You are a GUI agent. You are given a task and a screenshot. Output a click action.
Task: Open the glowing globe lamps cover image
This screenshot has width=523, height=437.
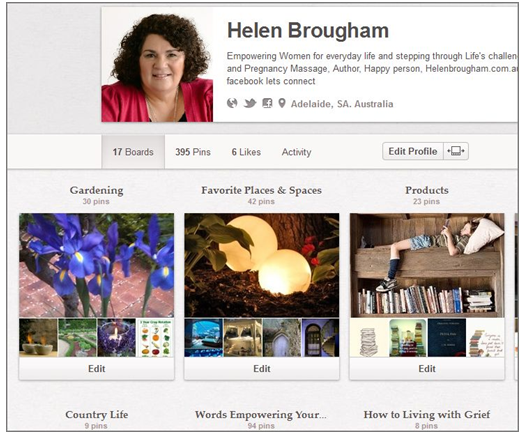pos(262,265)
